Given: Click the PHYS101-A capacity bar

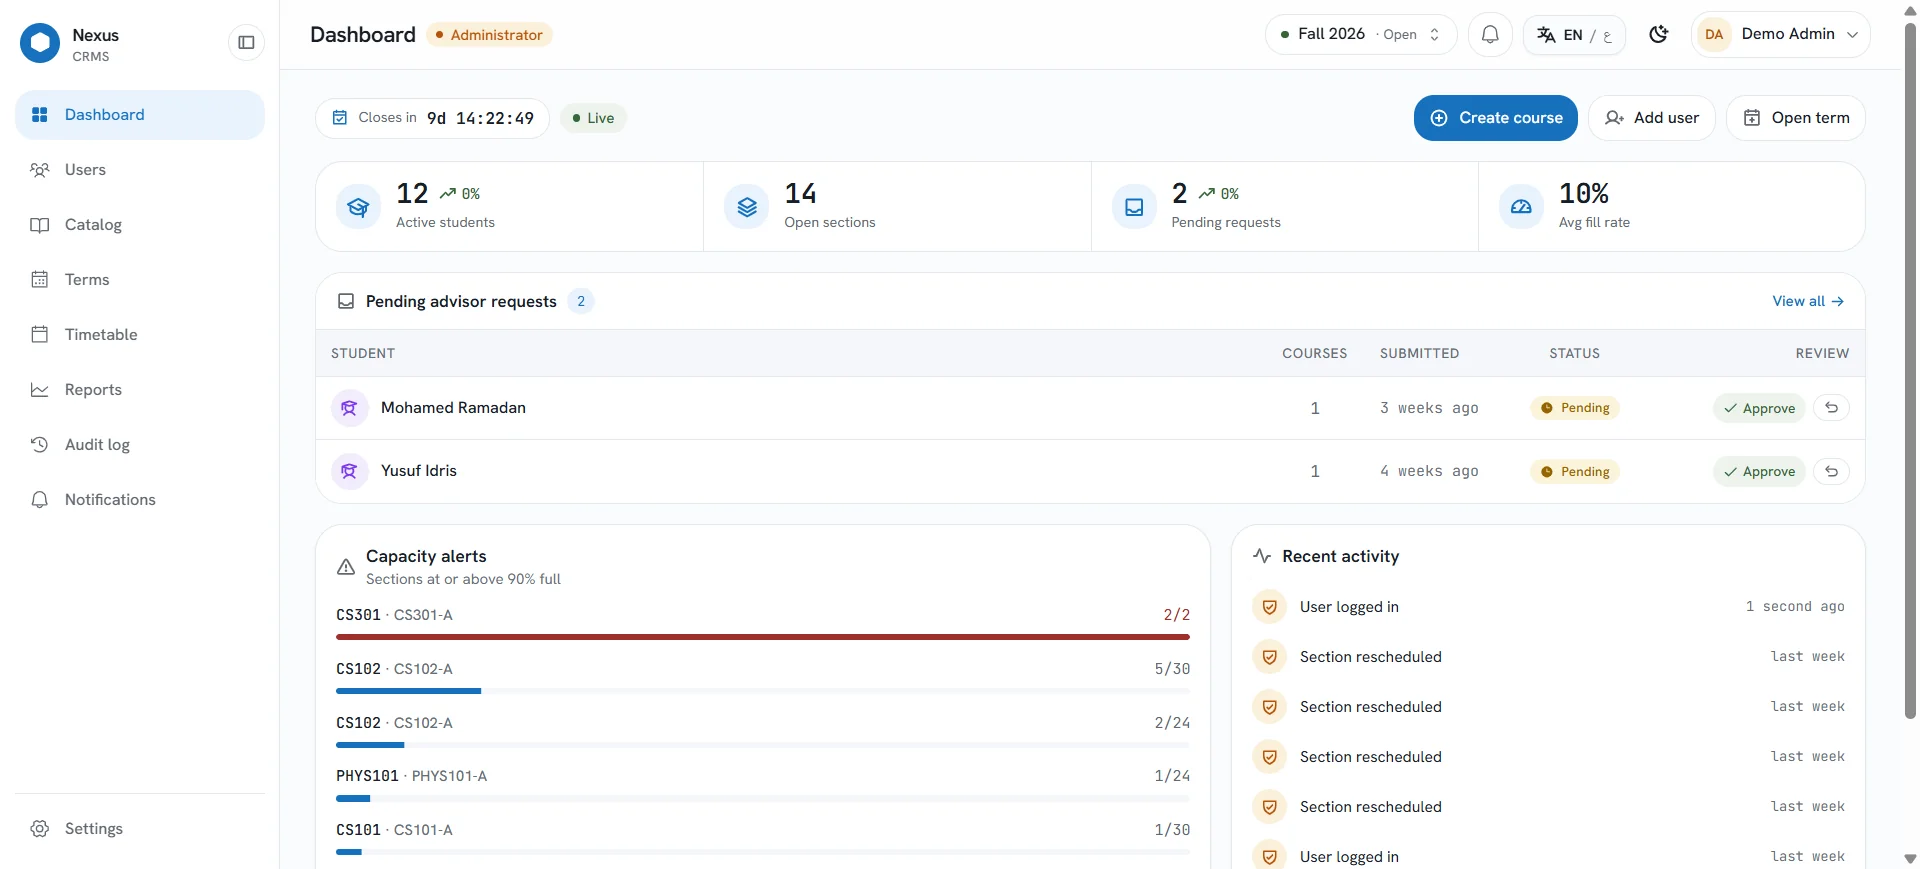Looking at the screenshot, I should click(763, 799).
